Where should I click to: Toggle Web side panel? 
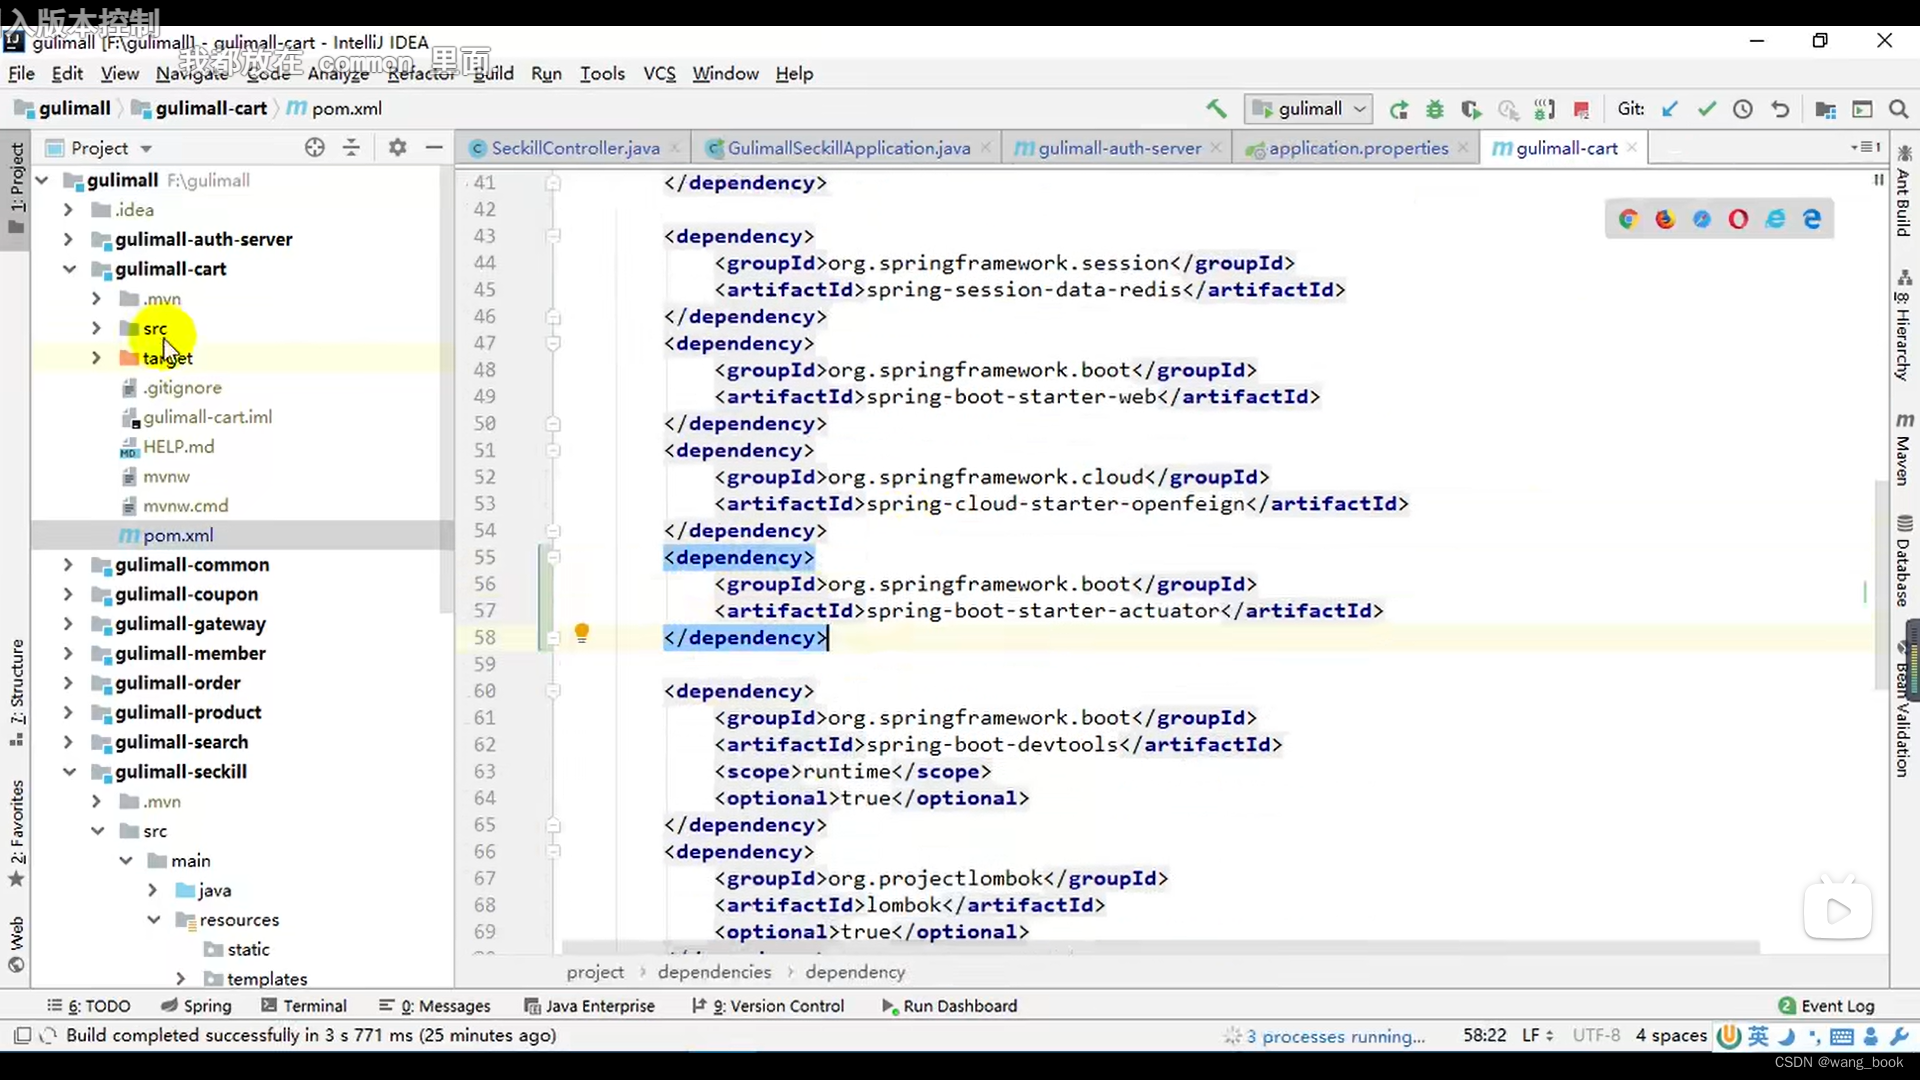click(17, 944)
